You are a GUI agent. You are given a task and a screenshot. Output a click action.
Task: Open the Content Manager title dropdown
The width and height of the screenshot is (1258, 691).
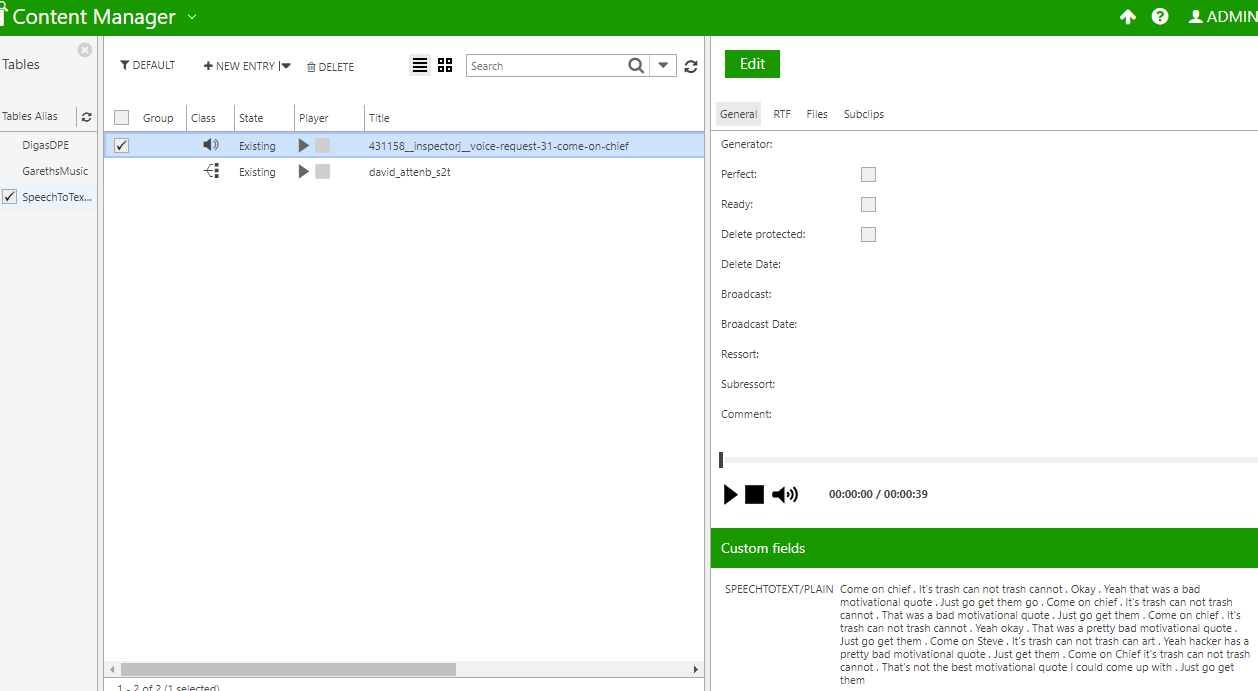point(192,17)
